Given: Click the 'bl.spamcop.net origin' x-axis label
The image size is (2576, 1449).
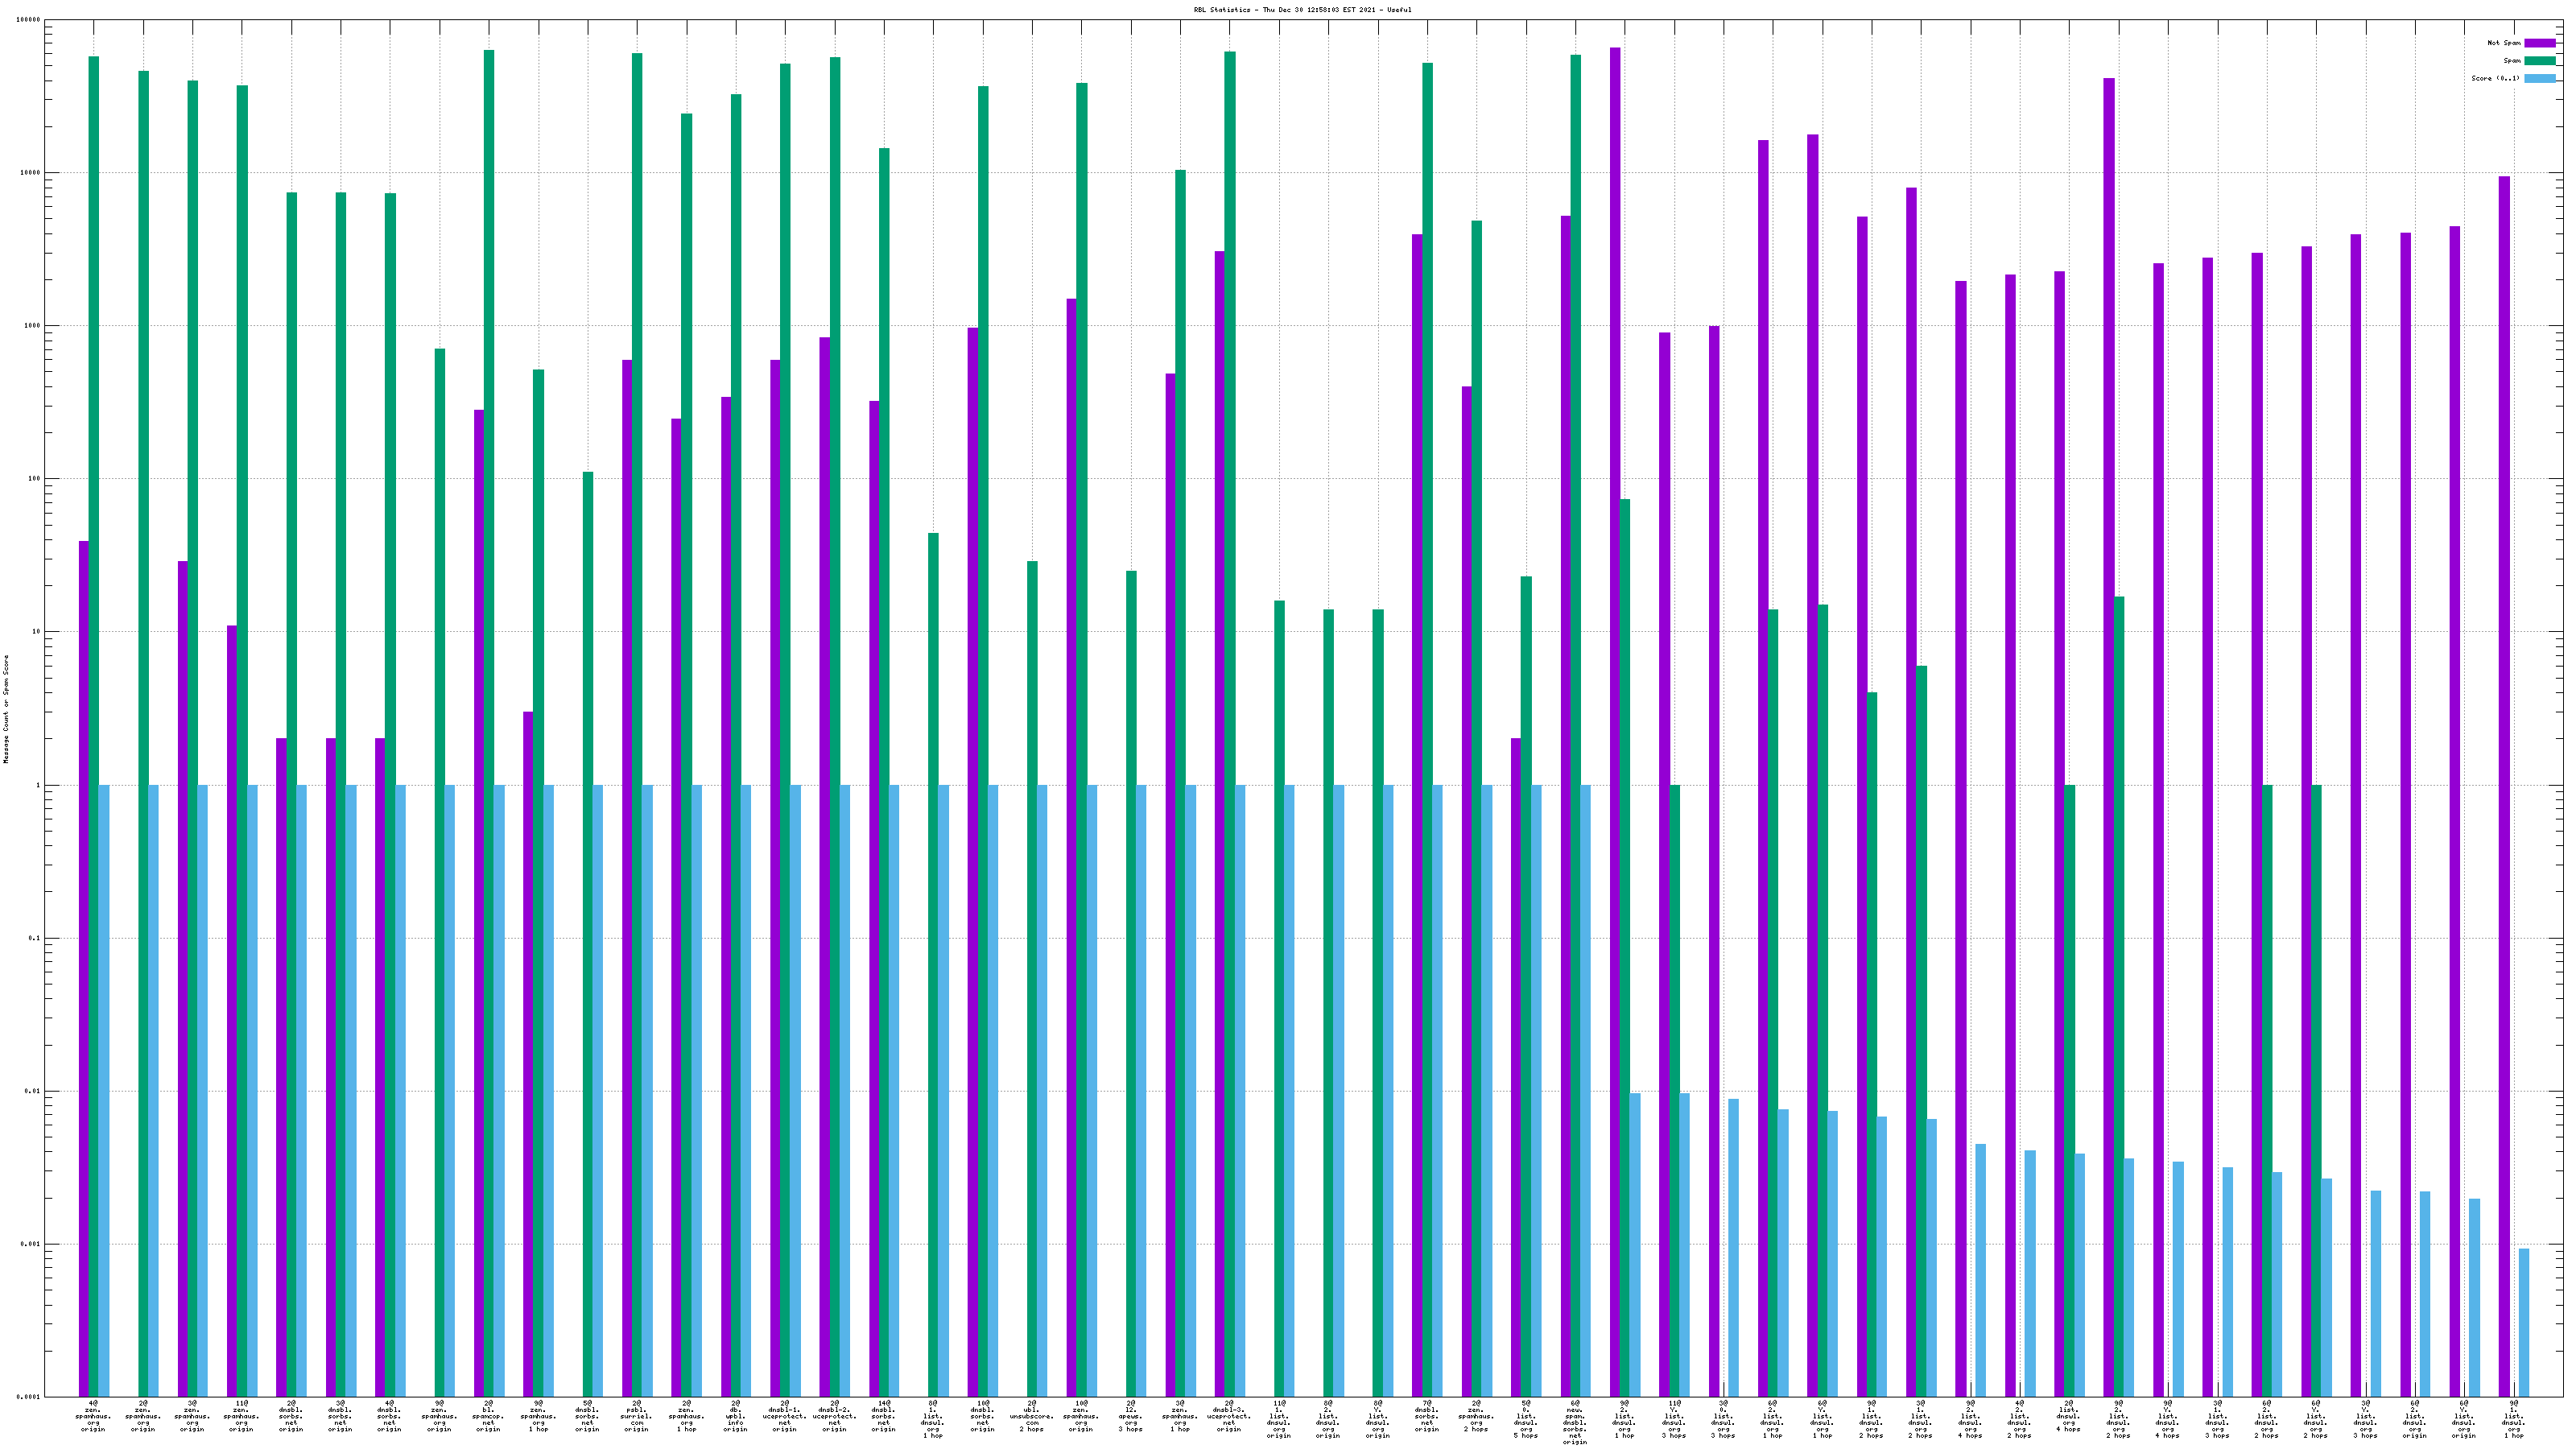Looking at the screenshot, I should pyautogui.click(x=488, y=1416).
